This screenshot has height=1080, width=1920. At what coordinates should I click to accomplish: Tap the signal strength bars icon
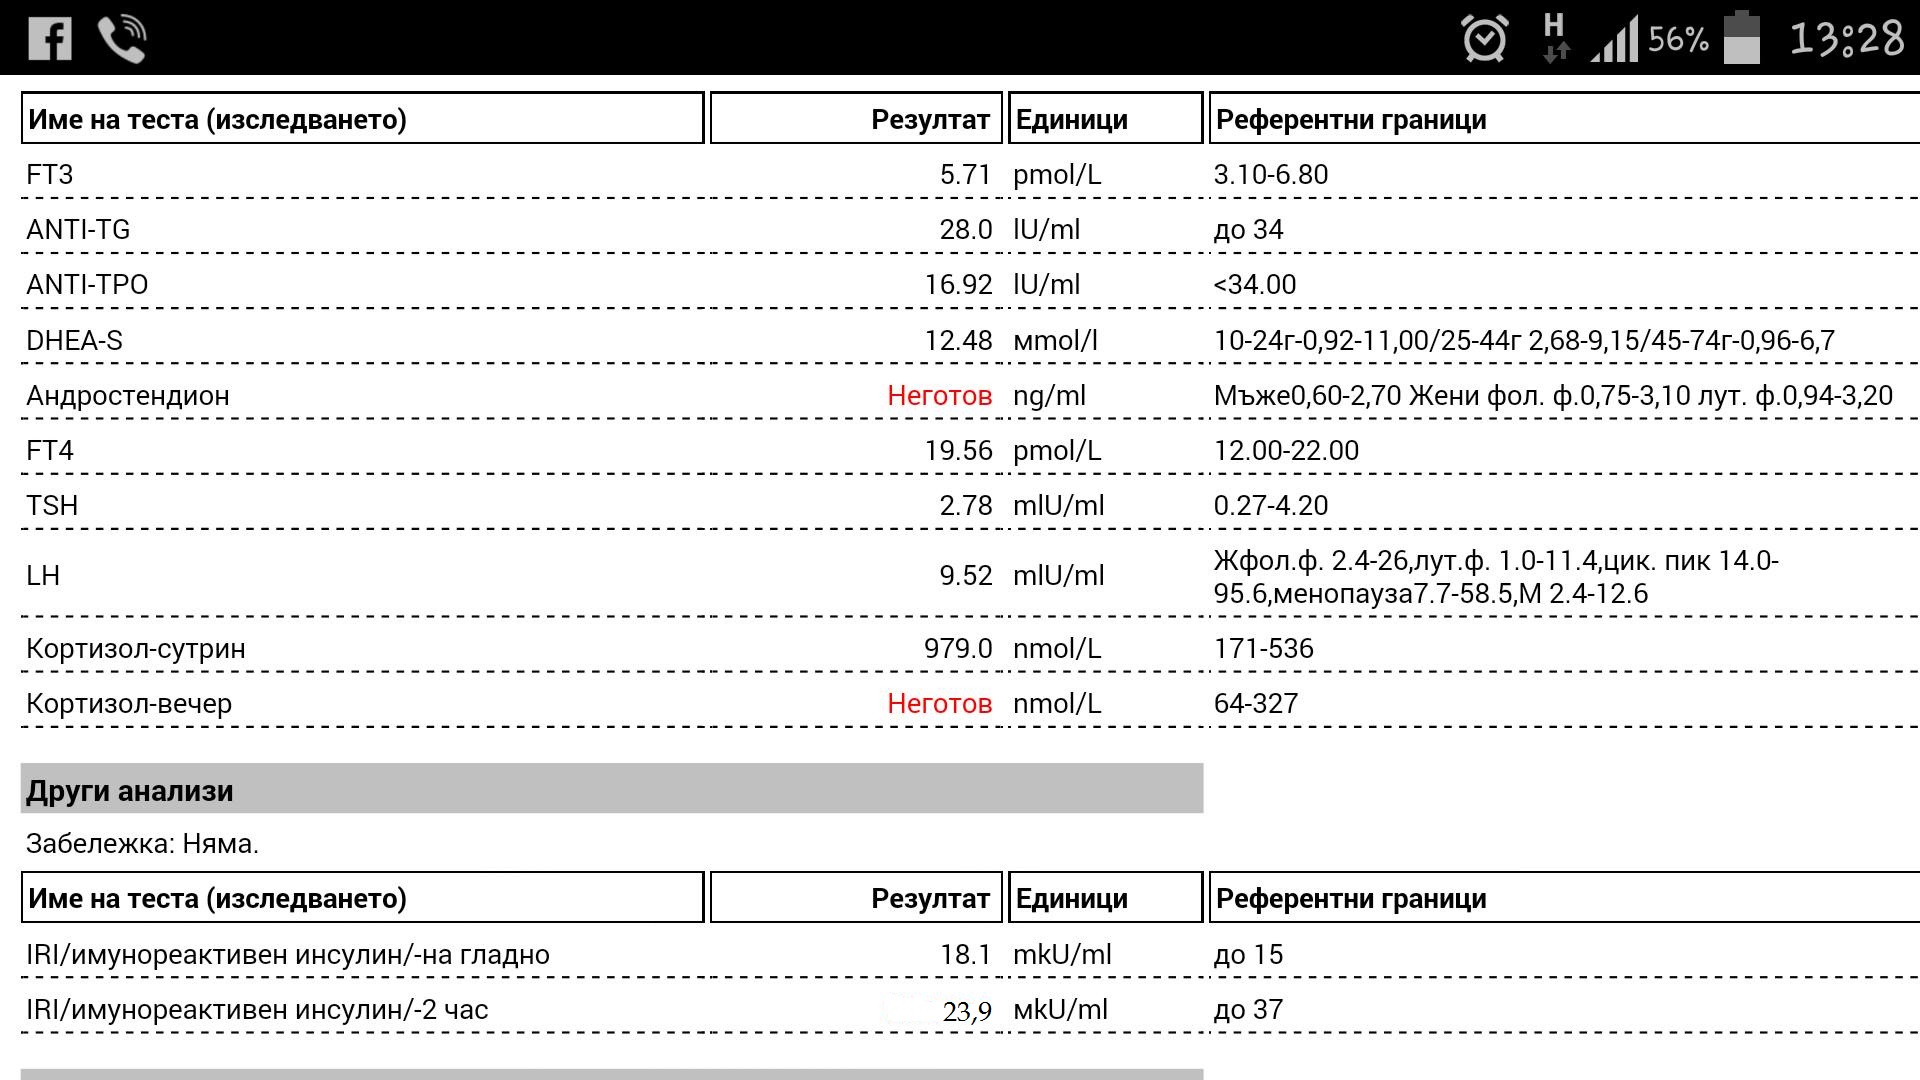tap(1614, 39)
